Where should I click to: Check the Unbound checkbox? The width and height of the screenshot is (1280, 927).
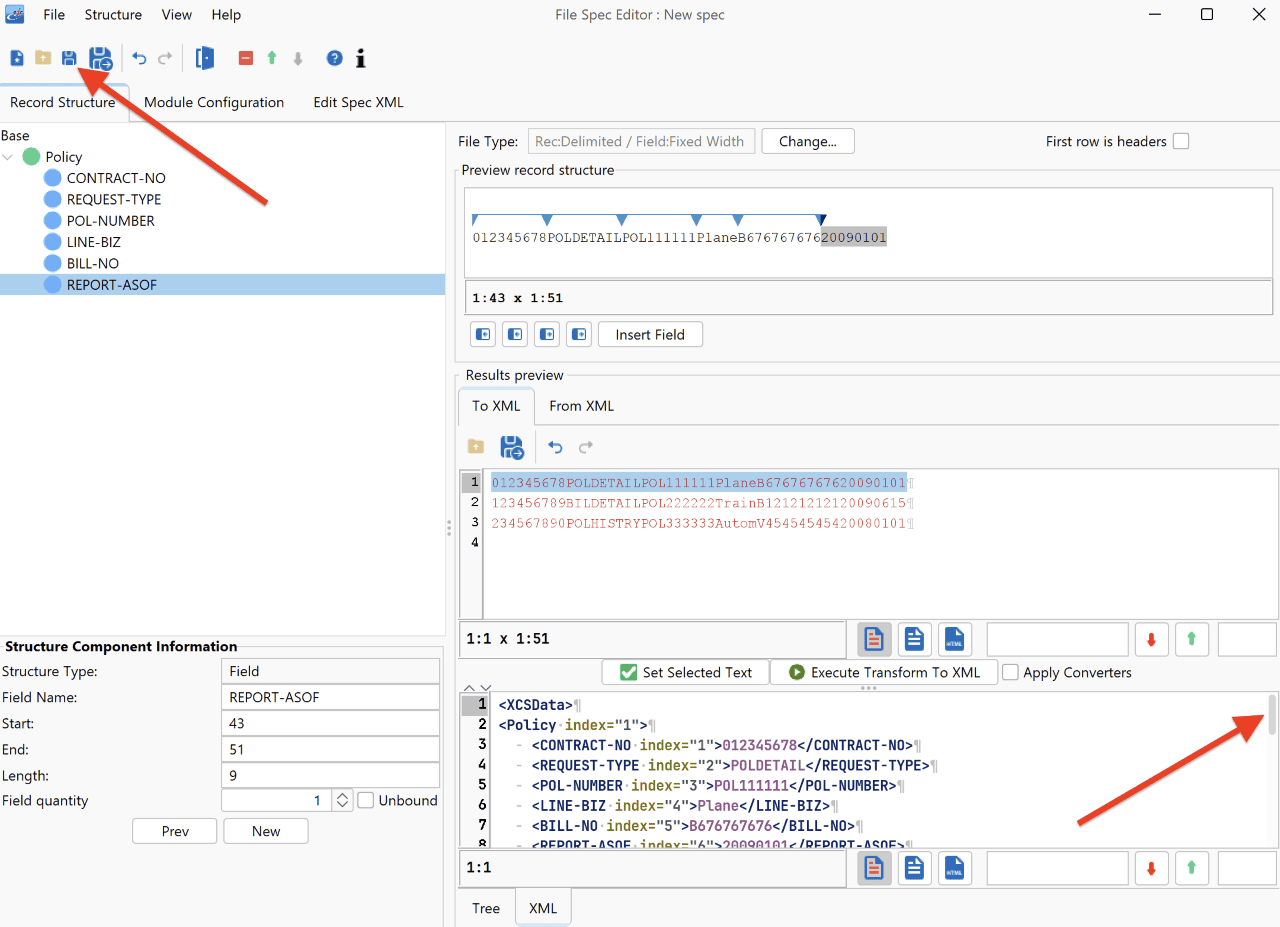click(x=366, y=800)
